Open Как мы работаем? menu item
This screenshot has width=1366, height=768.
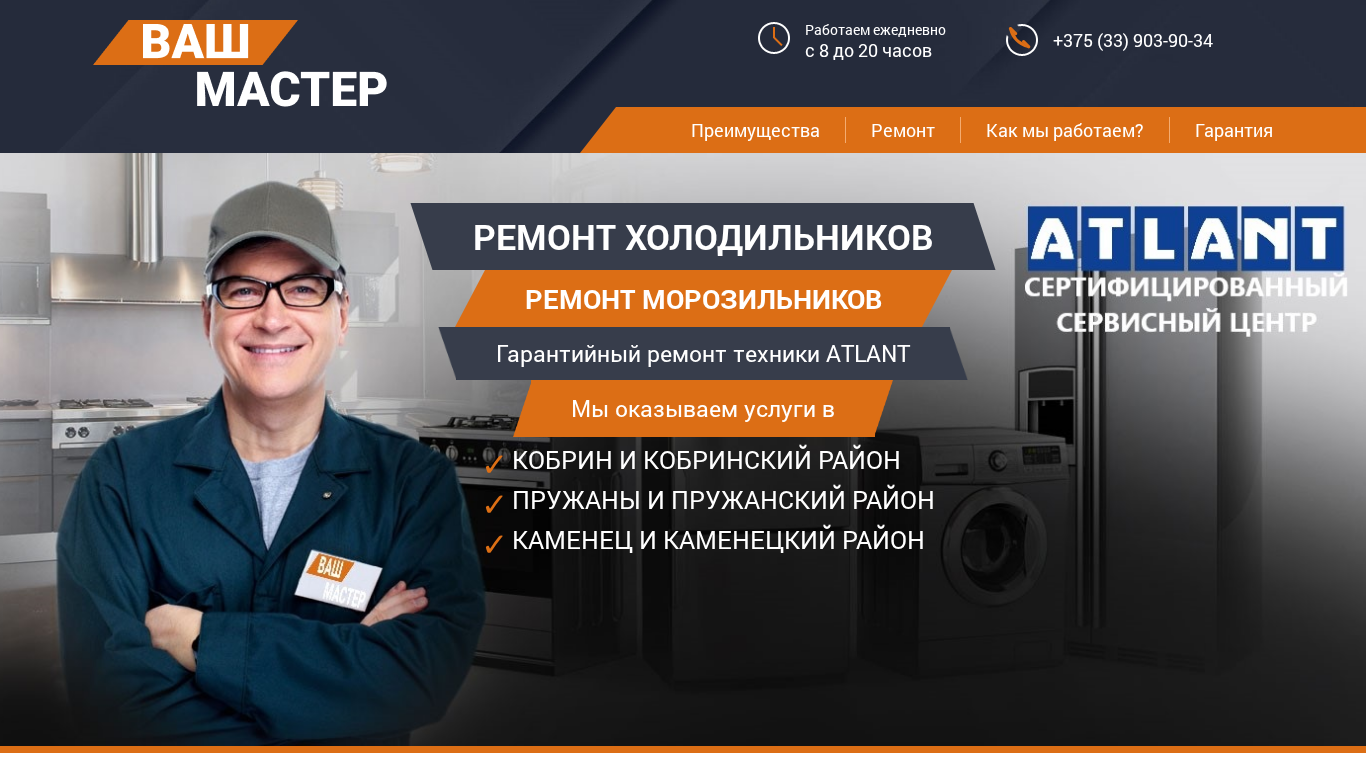(x=1064, y=131)
